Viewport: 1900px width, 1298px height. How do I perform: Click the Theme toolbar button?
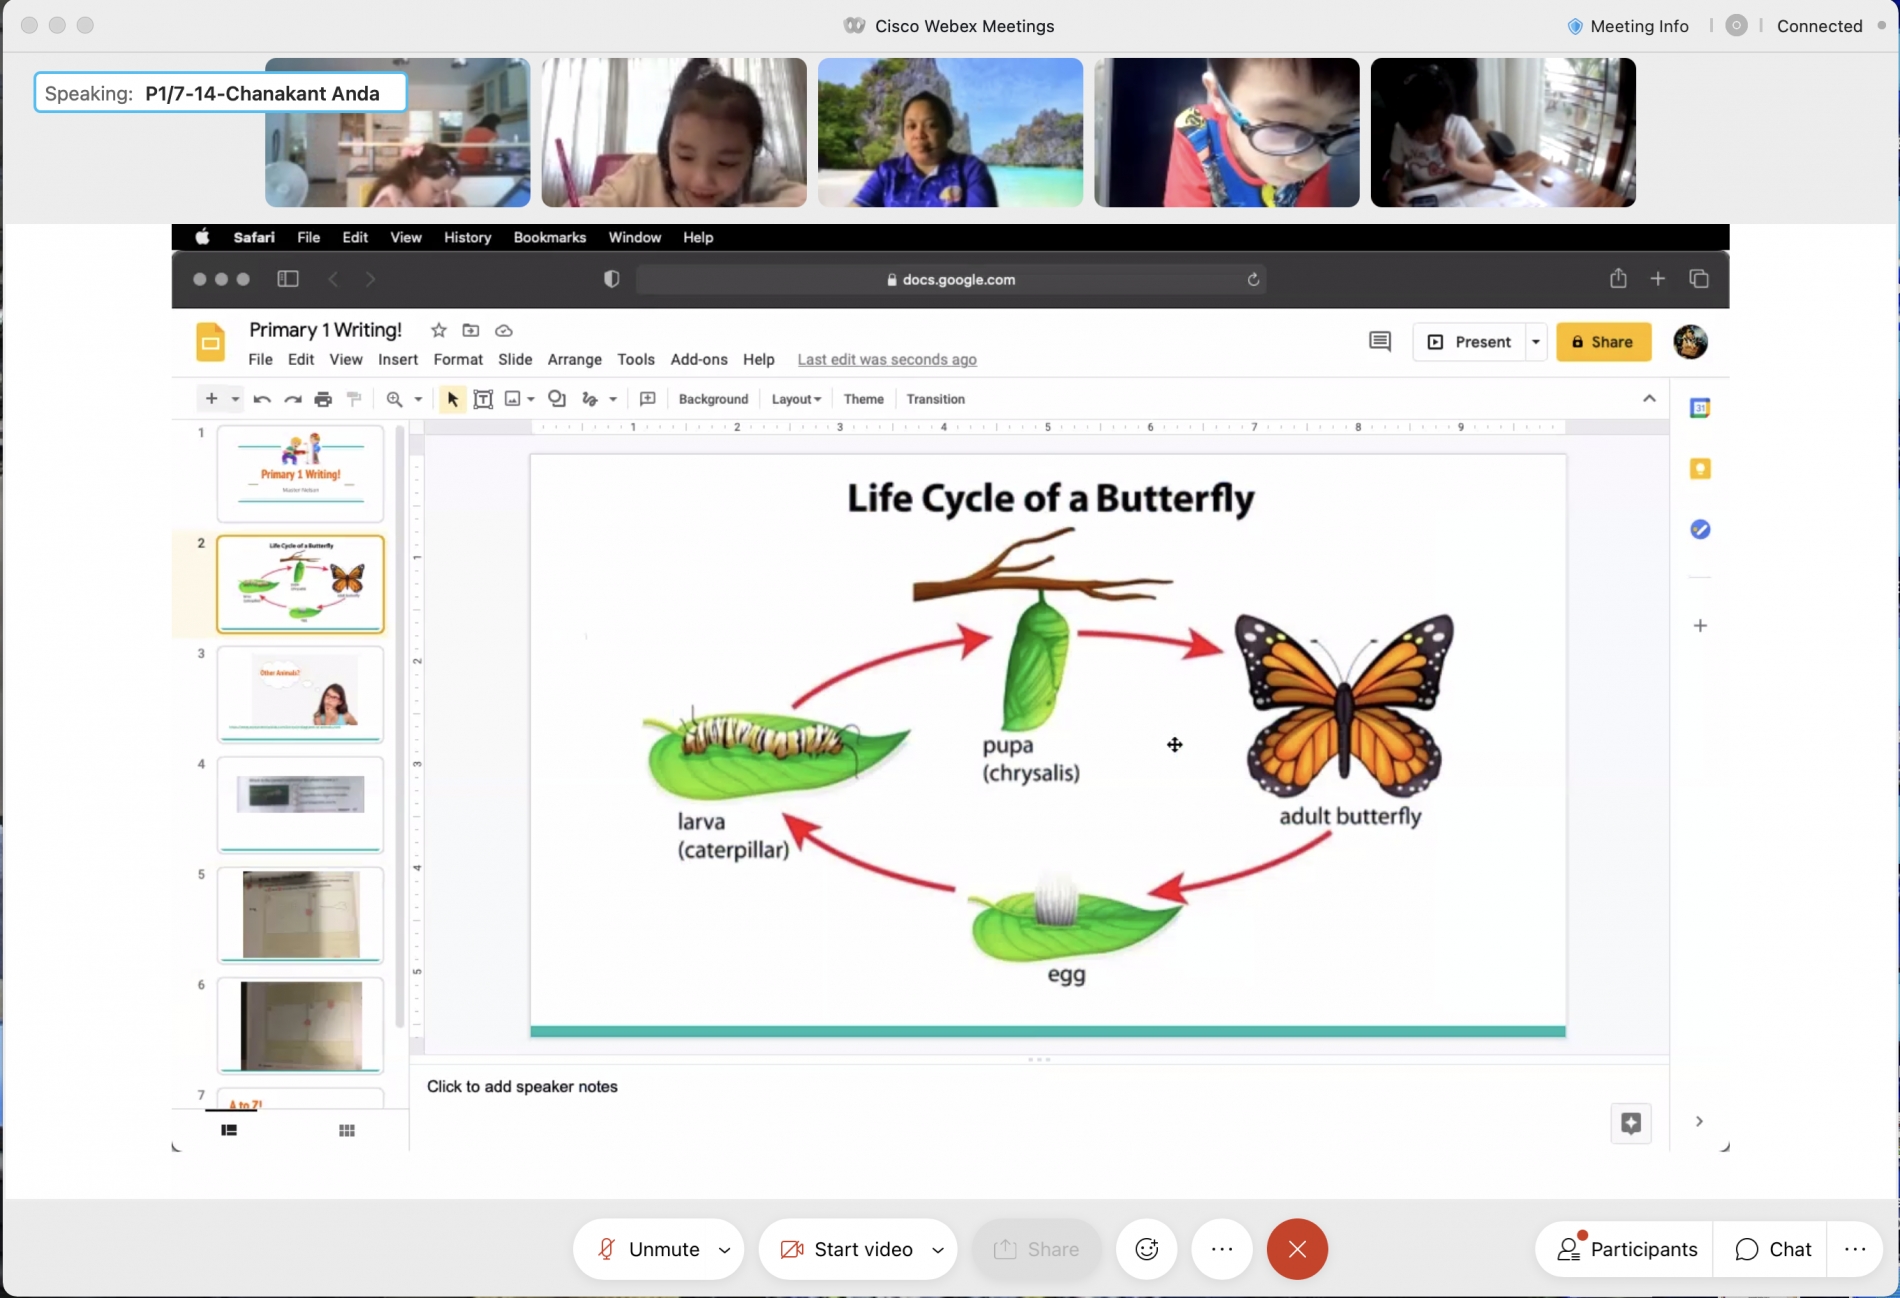pyautogui.click(x=864, y=399)
